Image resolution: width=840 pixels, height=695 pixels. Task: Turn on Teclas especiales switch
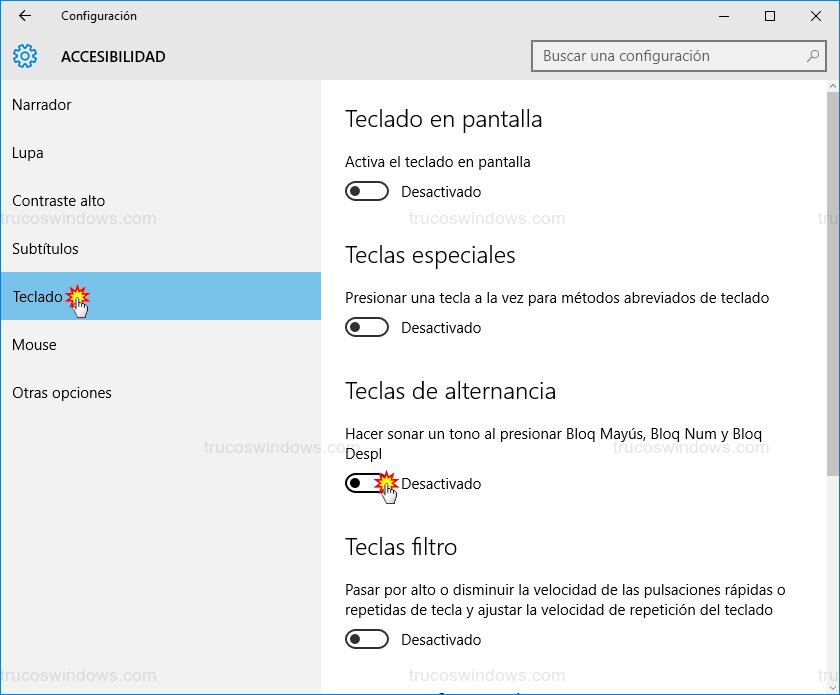[x=366, y=327]
